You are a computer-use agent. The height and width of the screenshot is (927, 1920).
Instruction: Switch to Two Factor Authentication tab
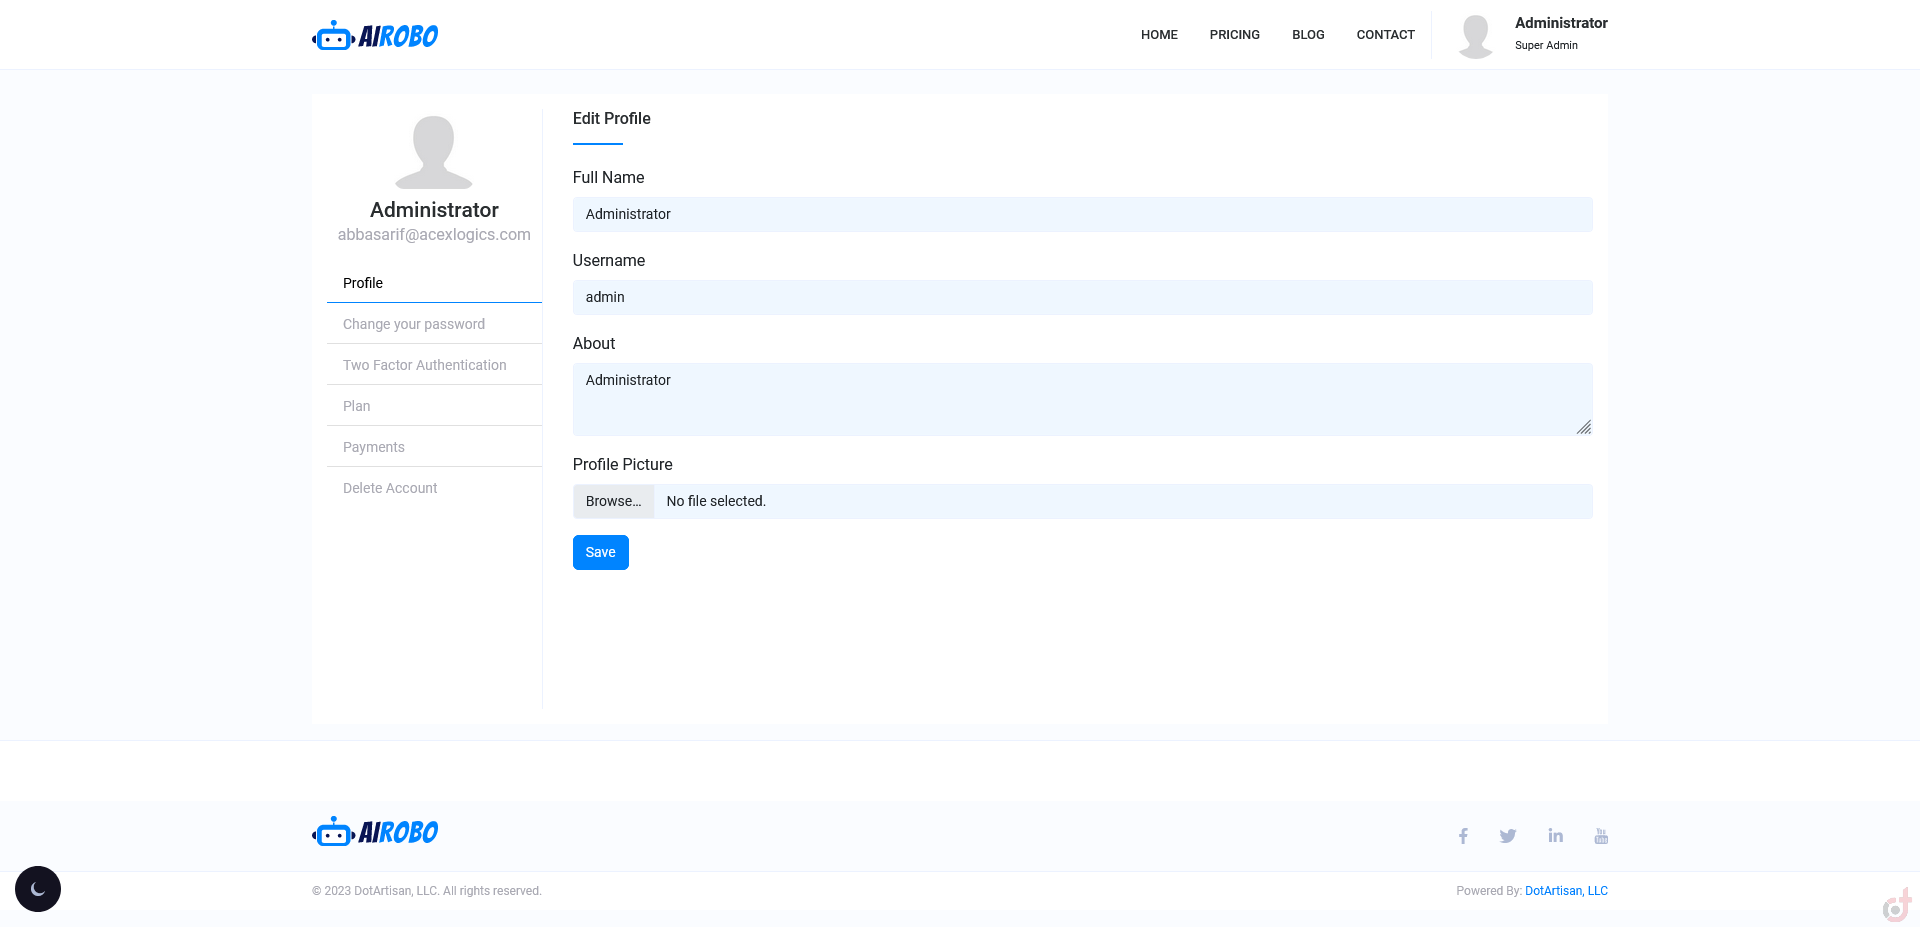click(x=425, y=365)
